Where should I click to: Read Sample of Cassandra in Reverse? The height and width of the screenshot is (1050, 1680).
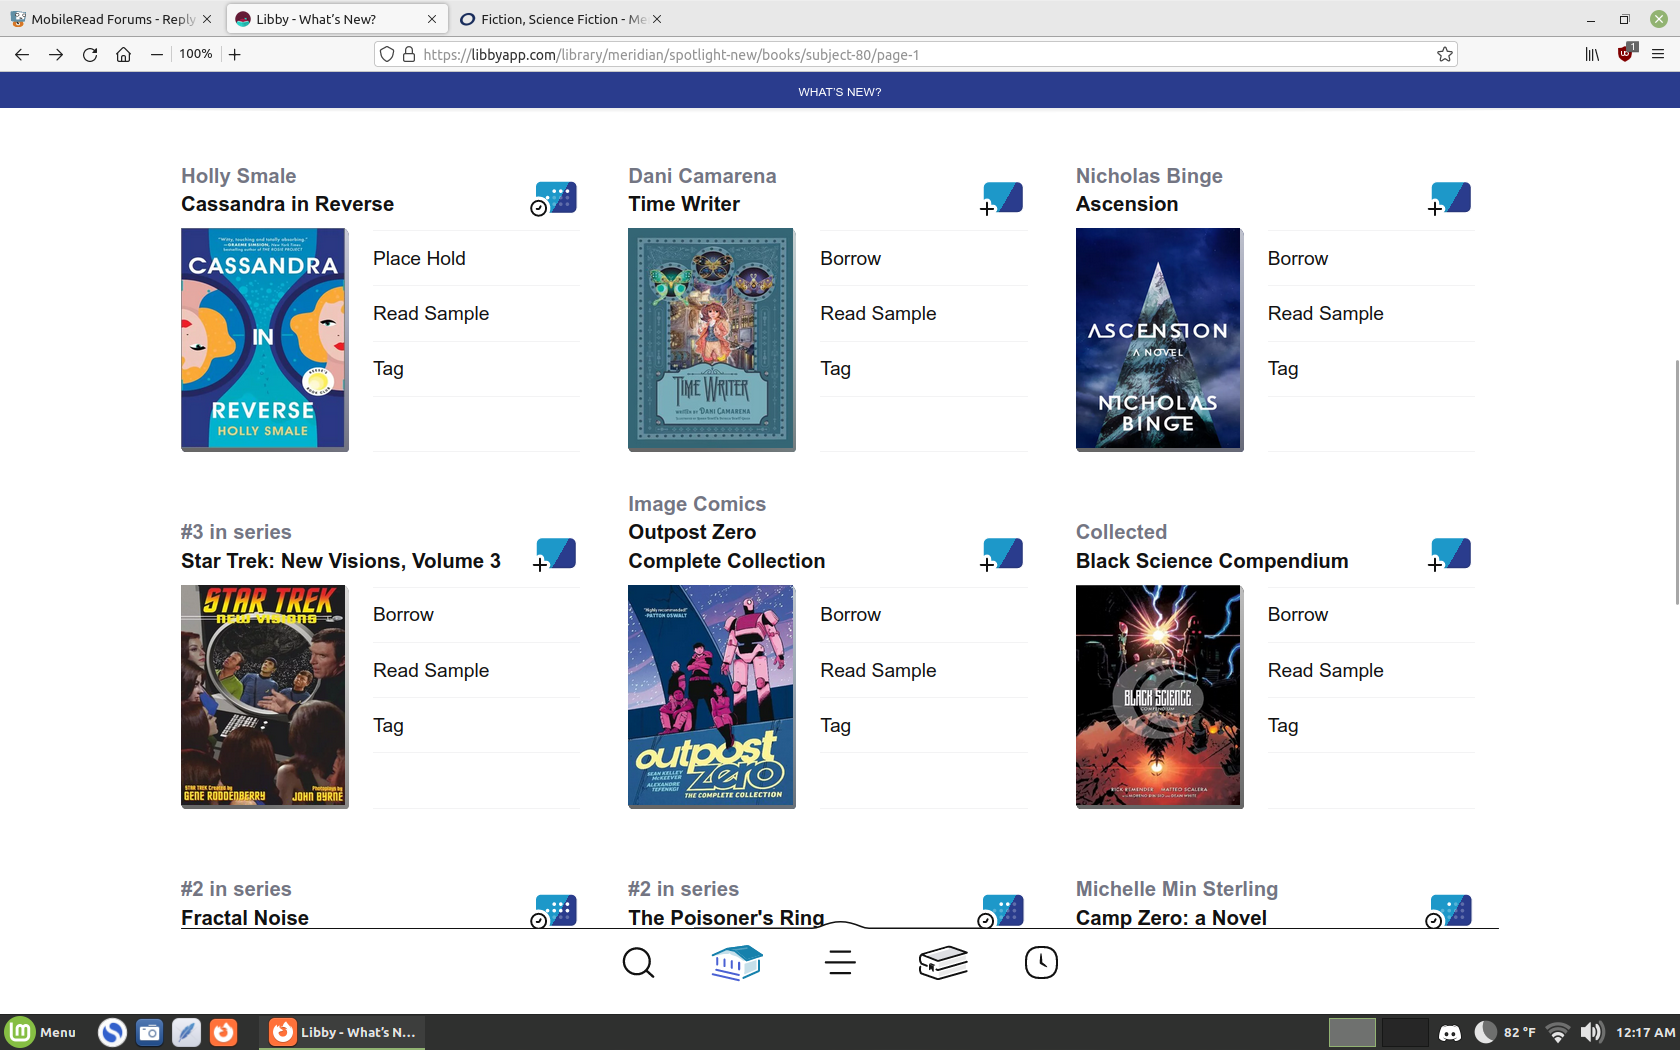click(x=476, y=313)
